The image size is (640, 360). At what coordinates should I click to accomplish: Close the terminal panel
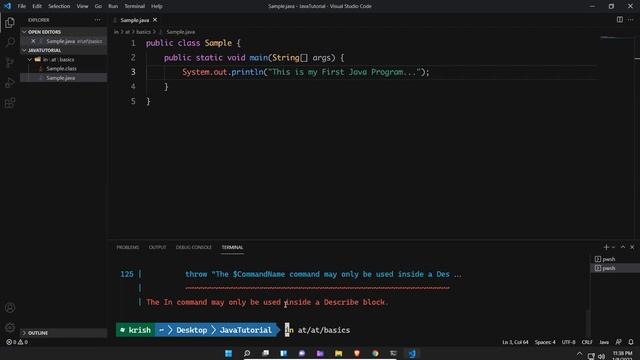click(x=632, y=247)
